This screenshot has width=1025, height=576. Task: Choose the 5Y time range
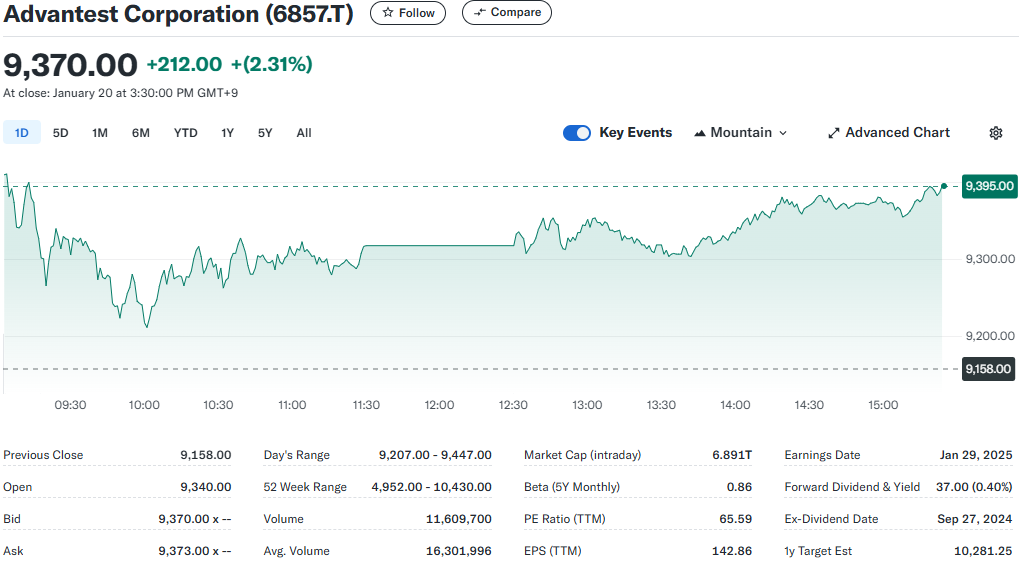pyautogui.click(x=265, y=133)
